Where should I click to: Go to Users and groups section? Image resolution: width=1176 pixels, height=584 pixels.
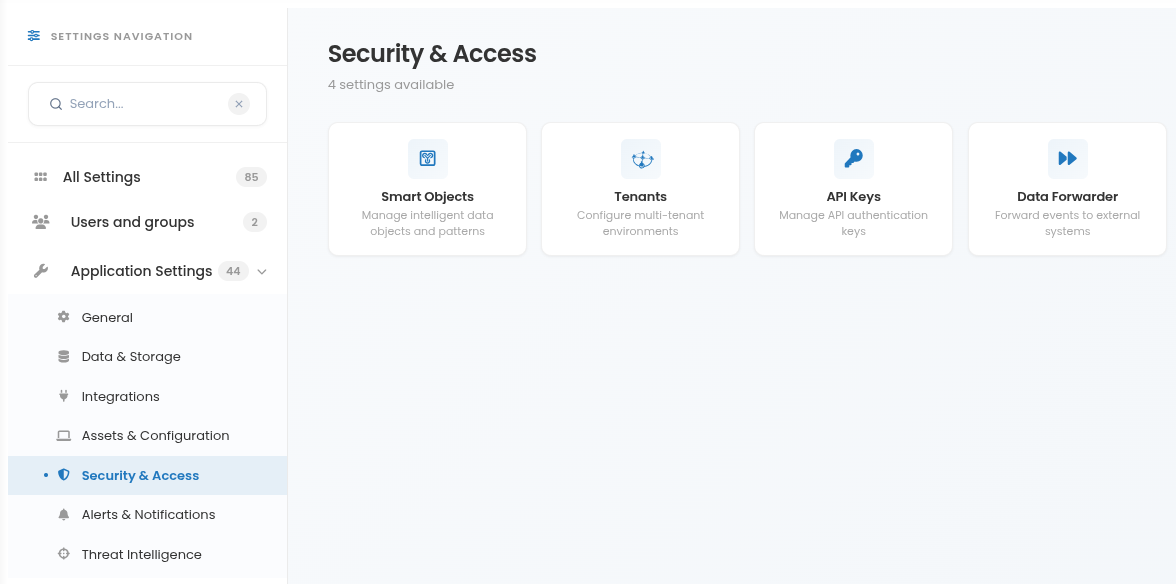click(148, 222)
